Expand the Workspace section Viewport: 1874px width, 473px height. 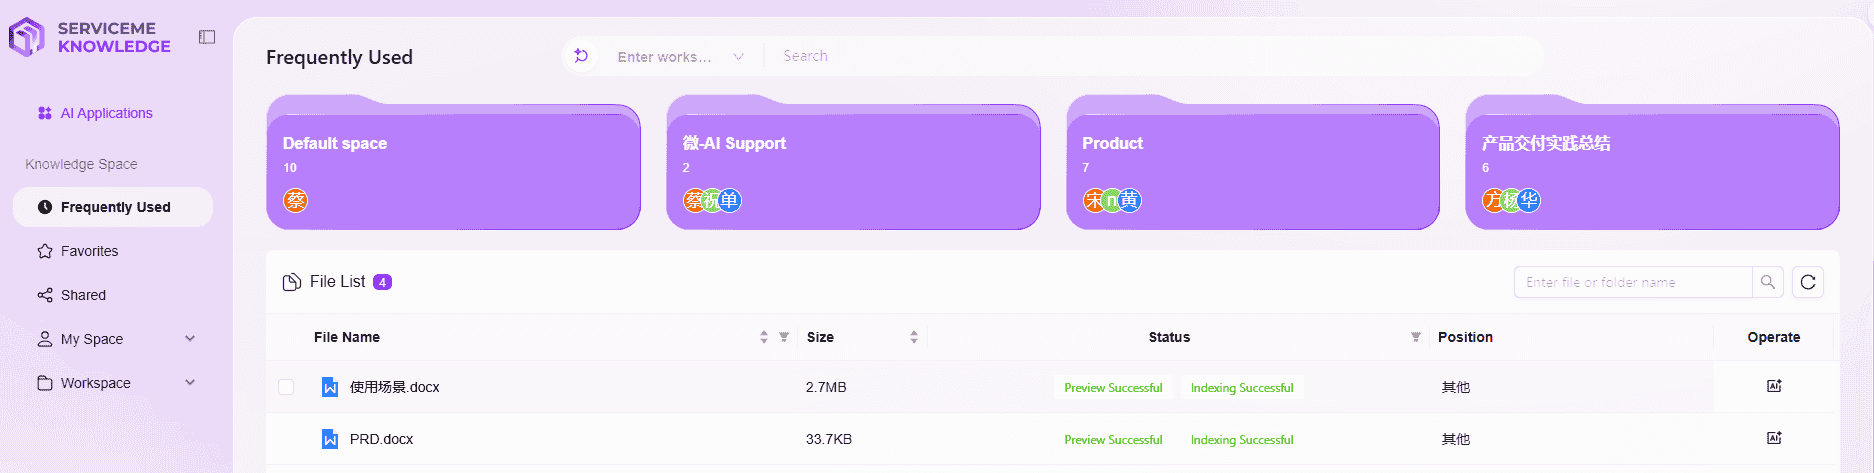point(190,383)
